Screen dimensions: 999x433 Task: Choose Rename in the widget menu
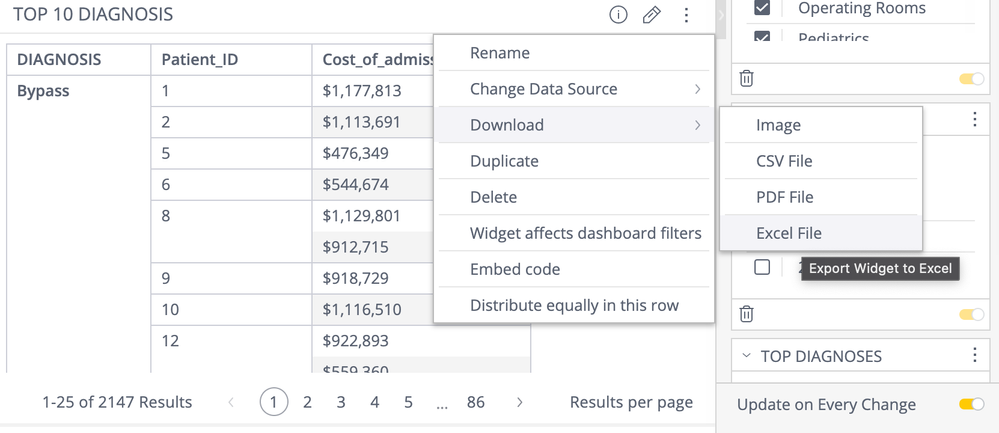[x=500, y=53]
